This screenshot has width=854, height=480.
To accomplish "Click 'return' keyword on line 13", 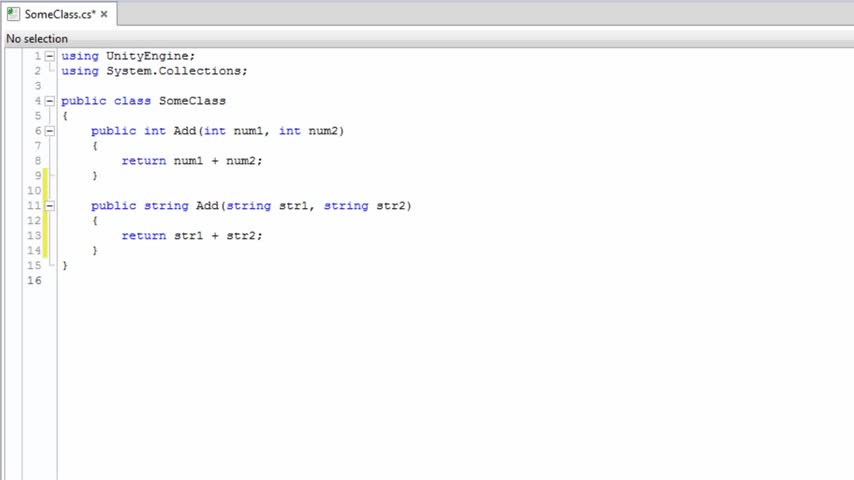I will pos(144,235).
